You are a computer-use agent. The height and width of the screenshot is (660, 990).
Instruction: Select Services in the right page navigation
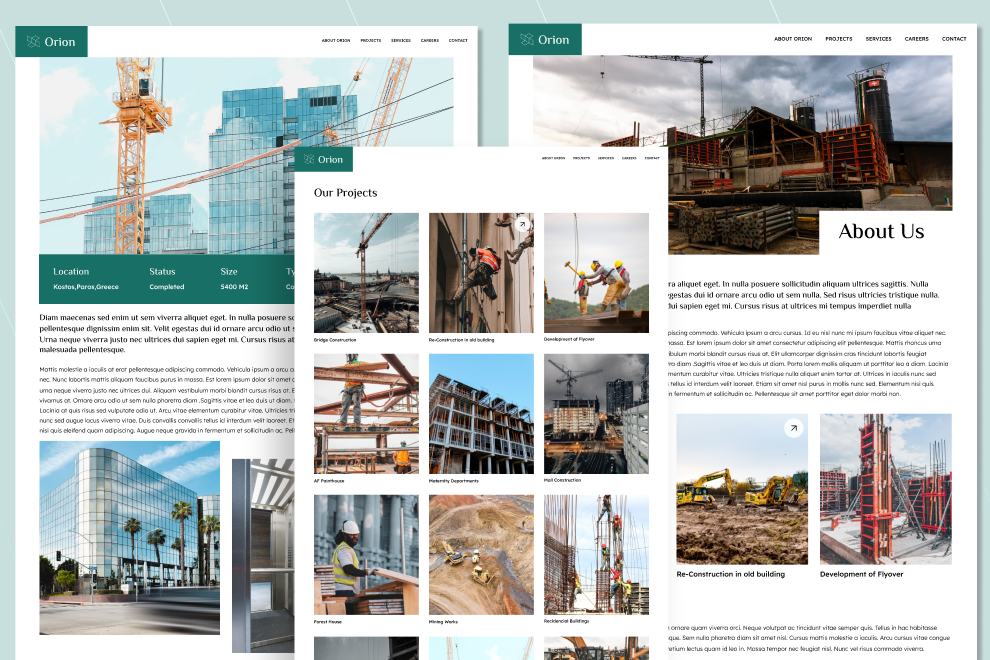pos(878,39)
